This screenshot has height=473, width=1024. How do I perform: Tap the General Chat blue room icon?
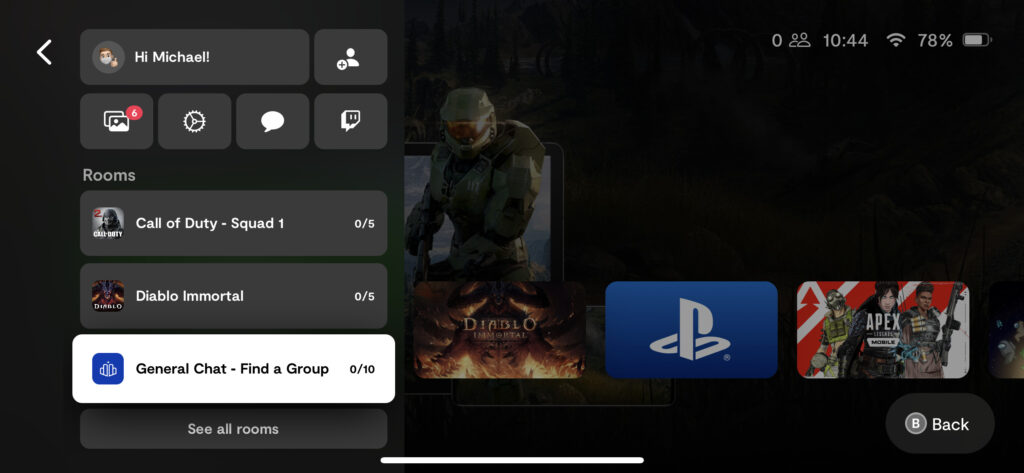click(x=108, y=369)
